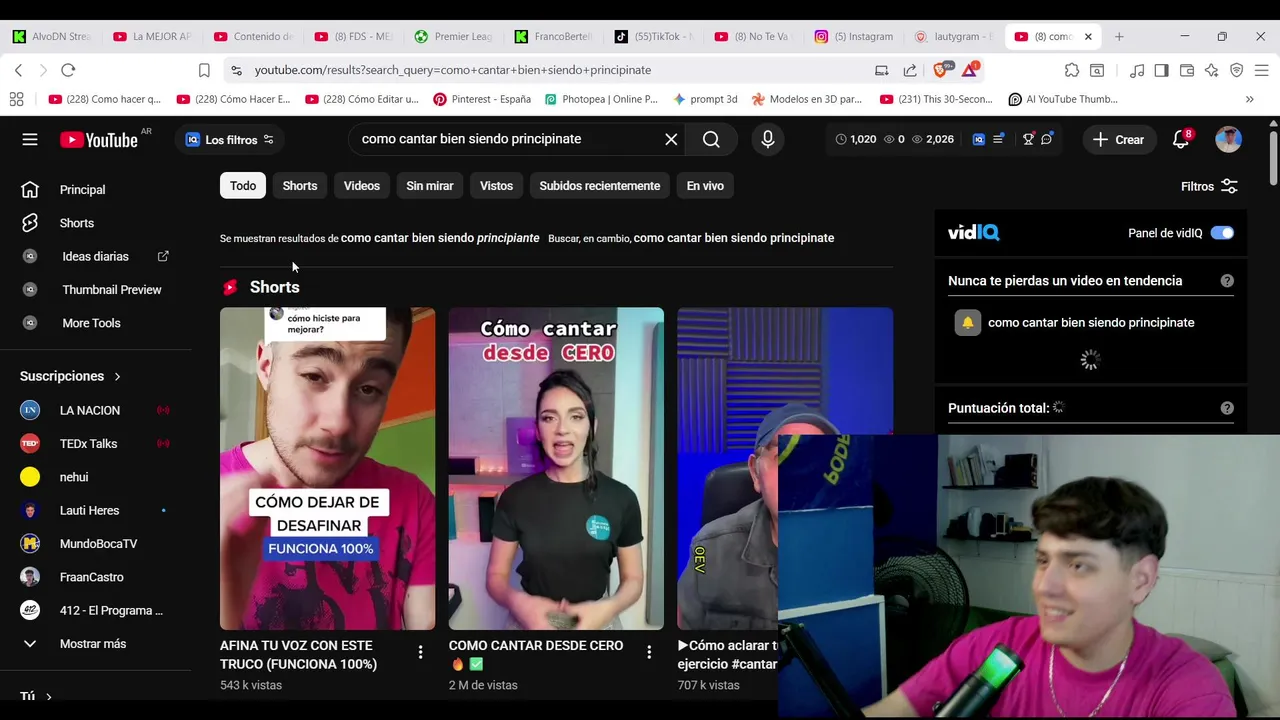The height and width of the screenshot is (720, 1280).
Task: Select the Videos filter chip
Action: [362, 186]
